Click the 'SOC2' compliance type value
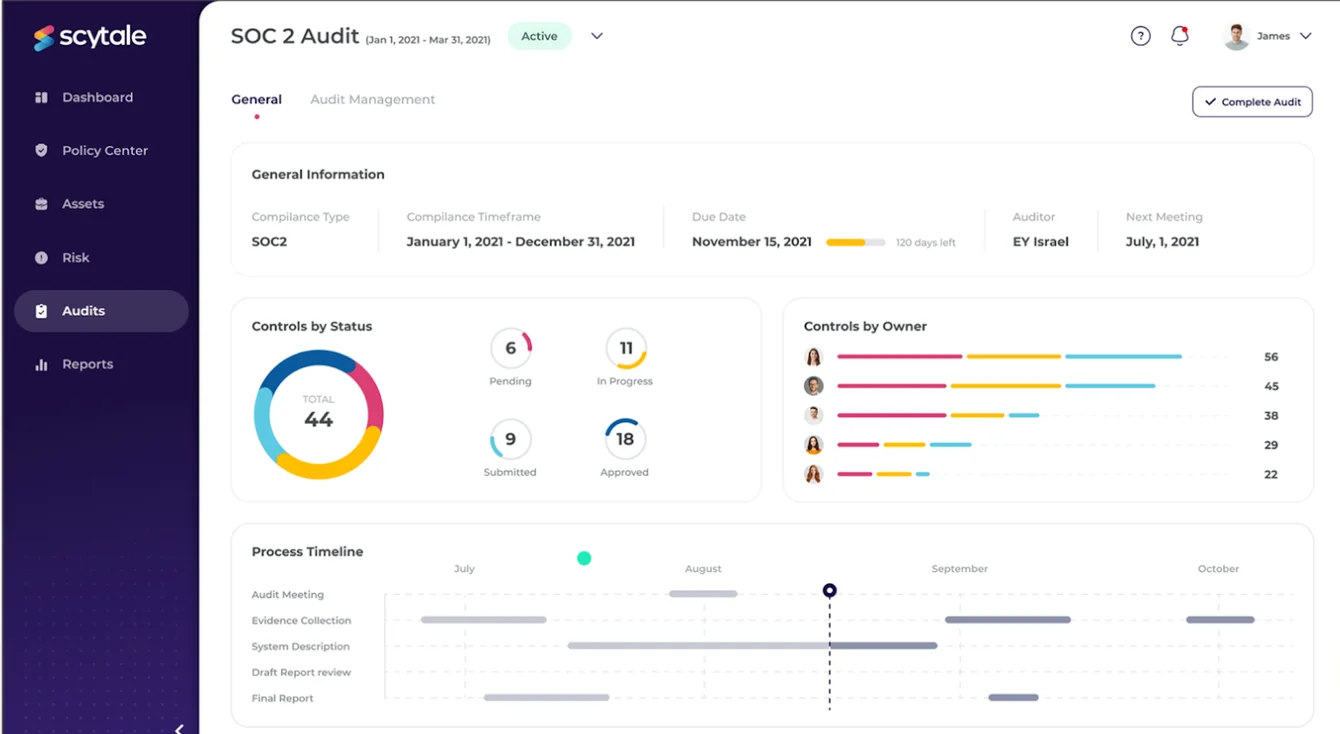 (269, 242)
